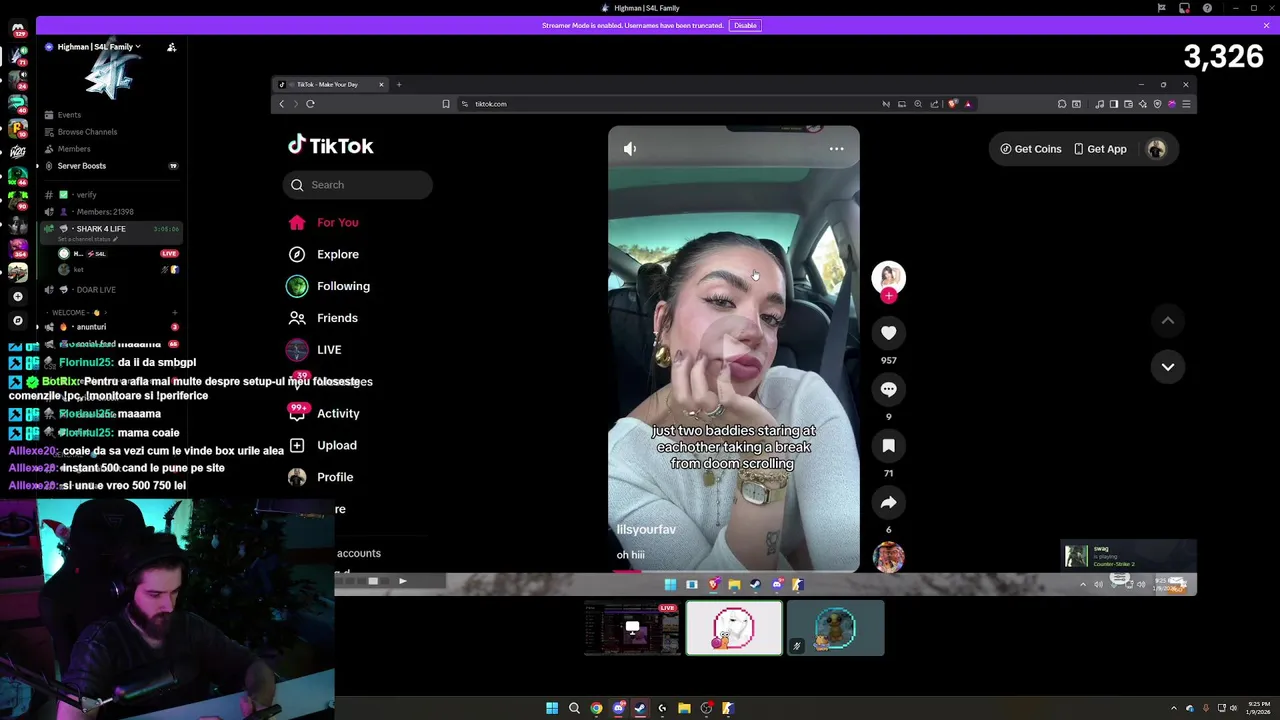
Task: Click the TikTok logo
Action: 331,146
